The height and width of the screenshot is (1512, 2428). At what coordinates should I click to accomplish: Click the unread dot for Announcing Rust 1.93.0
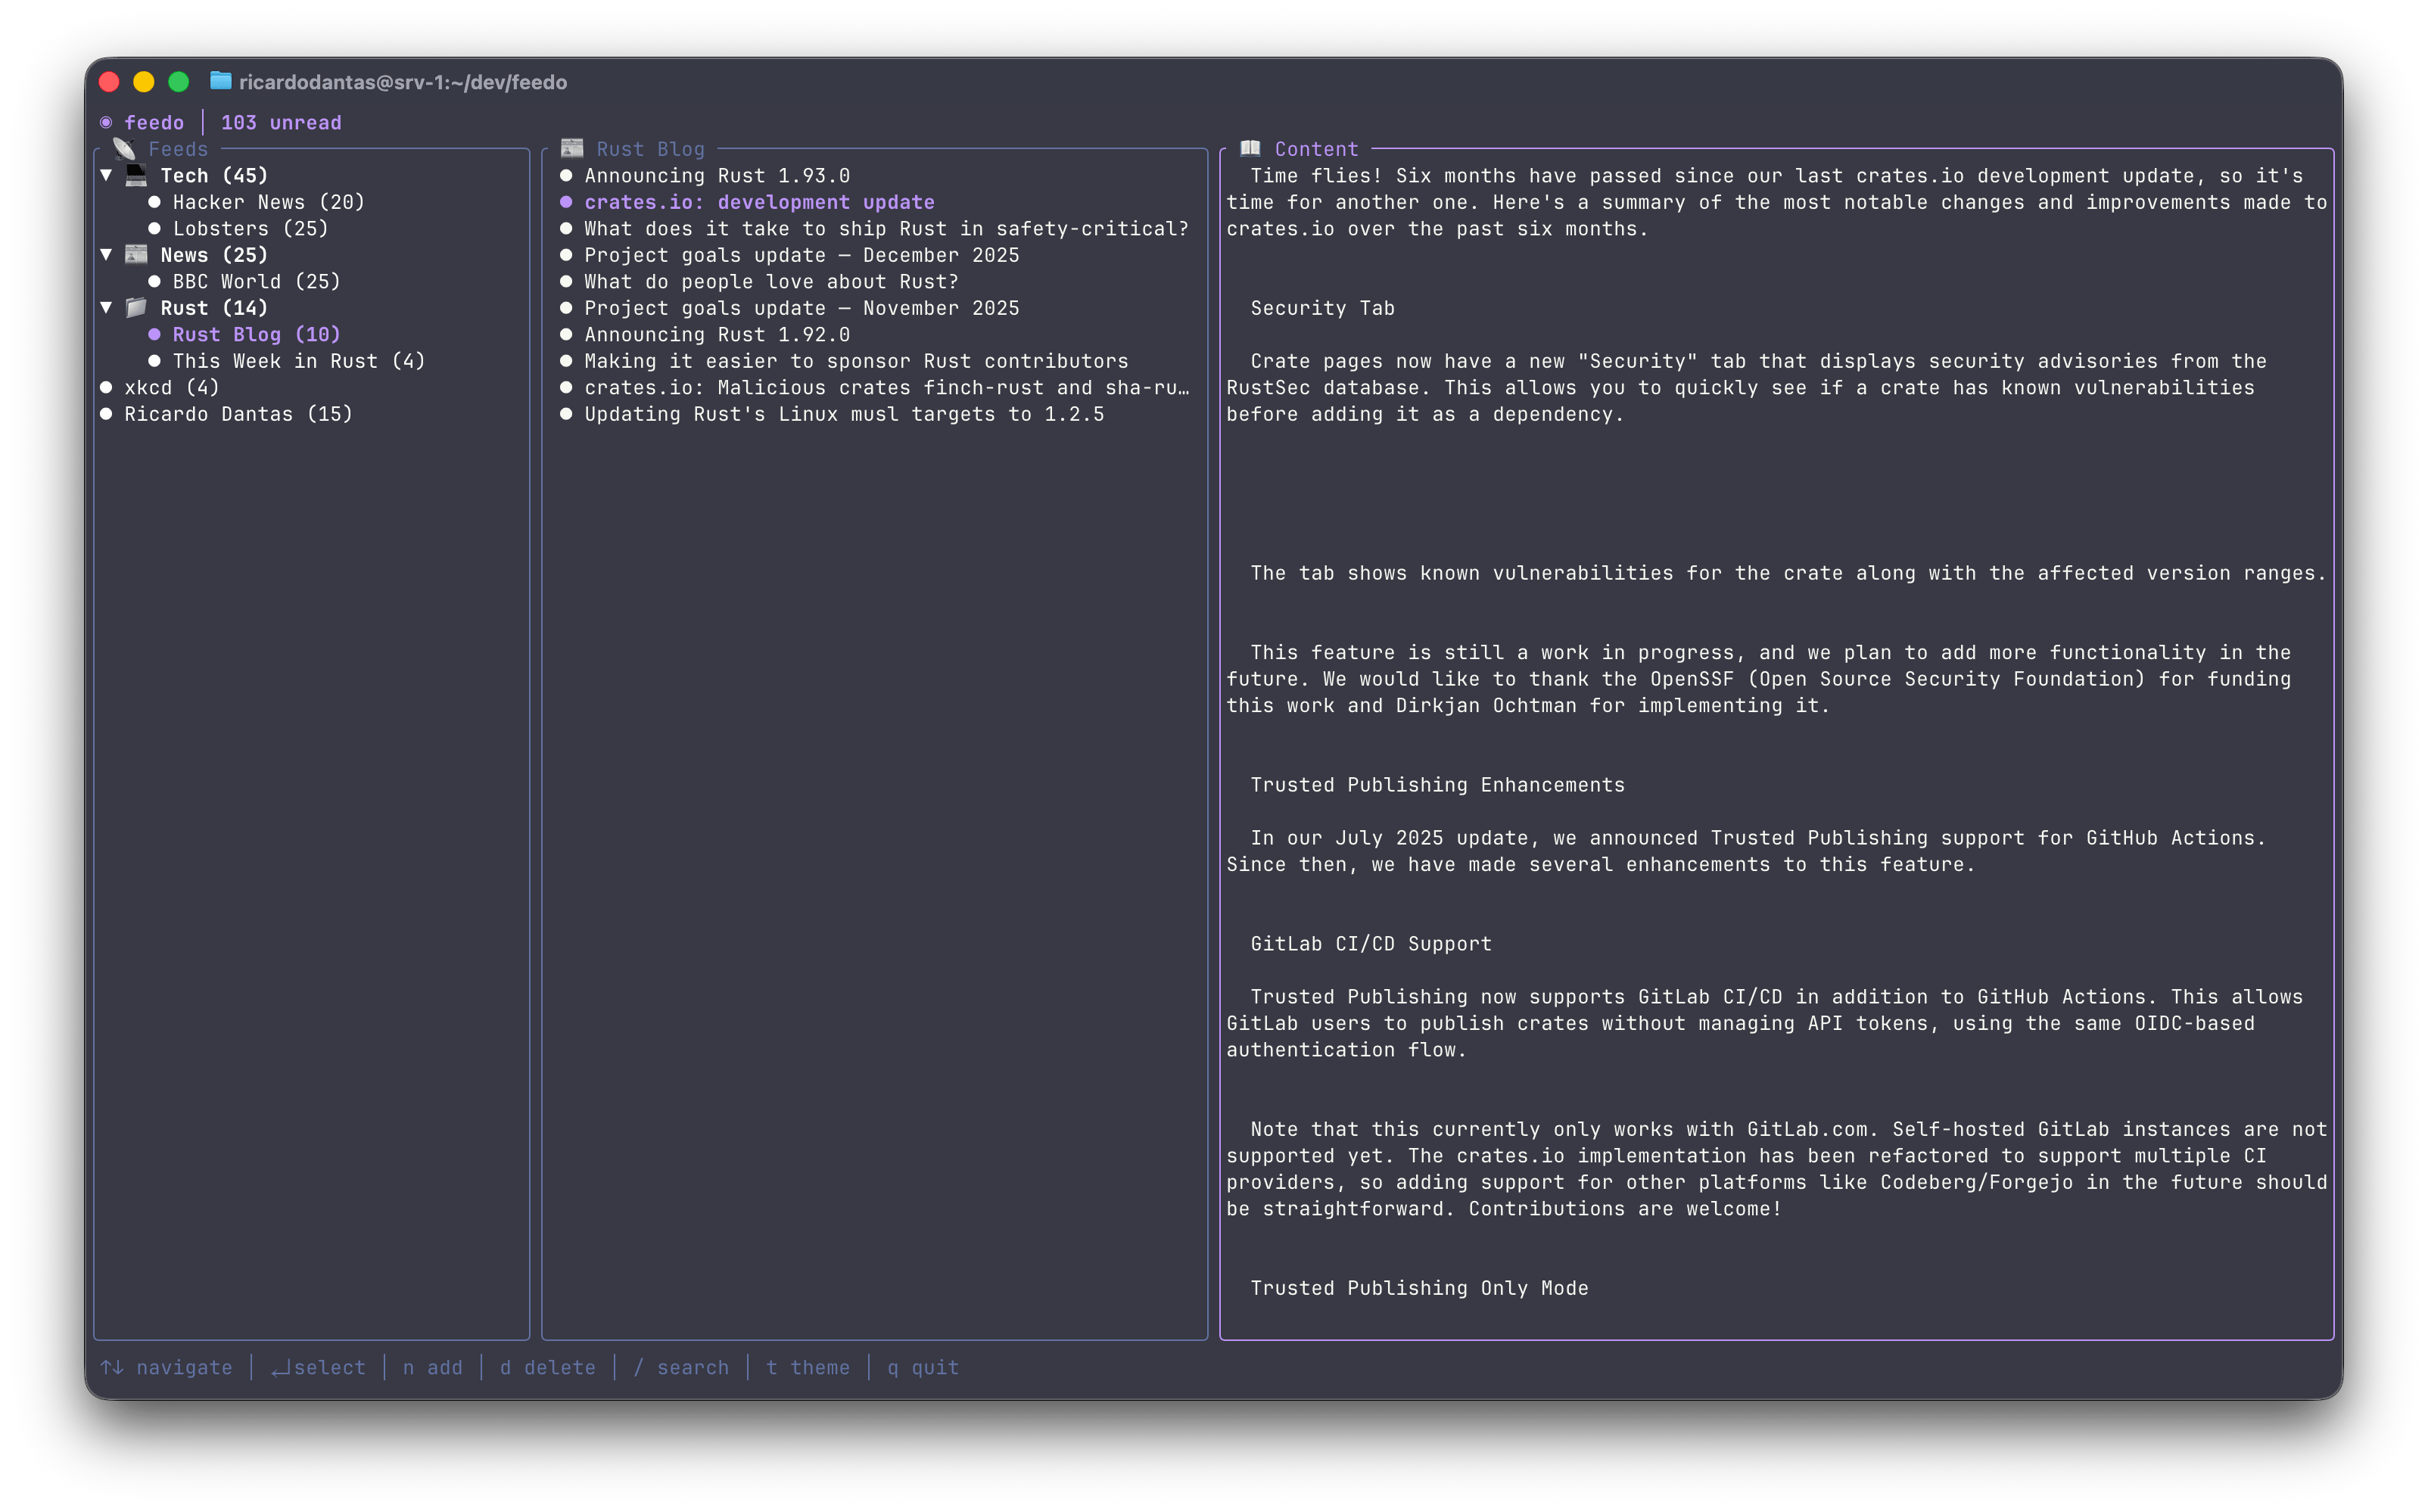(x=566, y=176)
